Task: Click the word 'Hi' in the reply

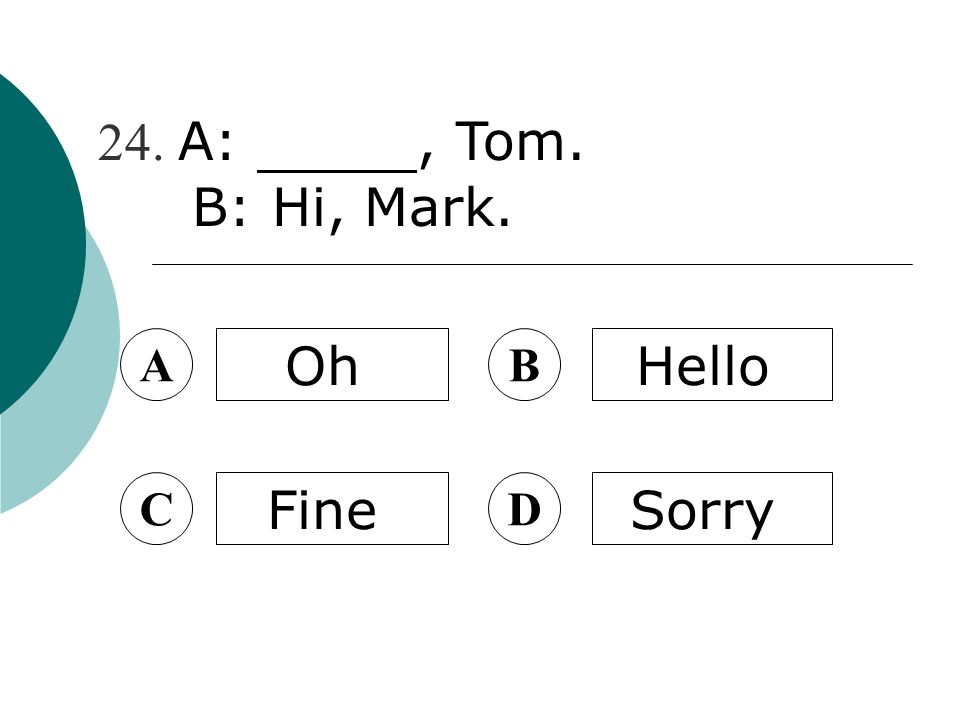Action: coord(298,207)
